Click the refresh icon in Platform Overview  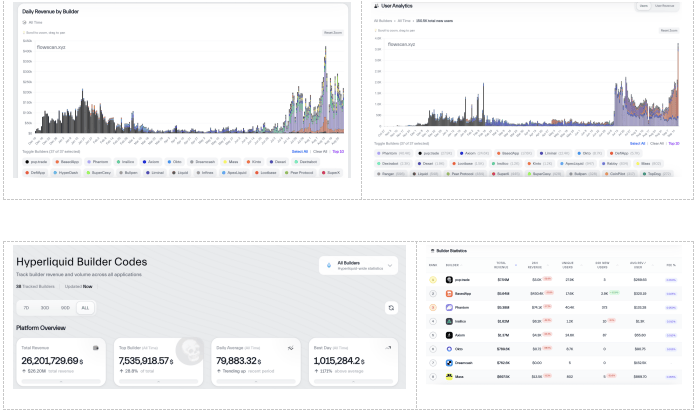(x=391, y=308)
